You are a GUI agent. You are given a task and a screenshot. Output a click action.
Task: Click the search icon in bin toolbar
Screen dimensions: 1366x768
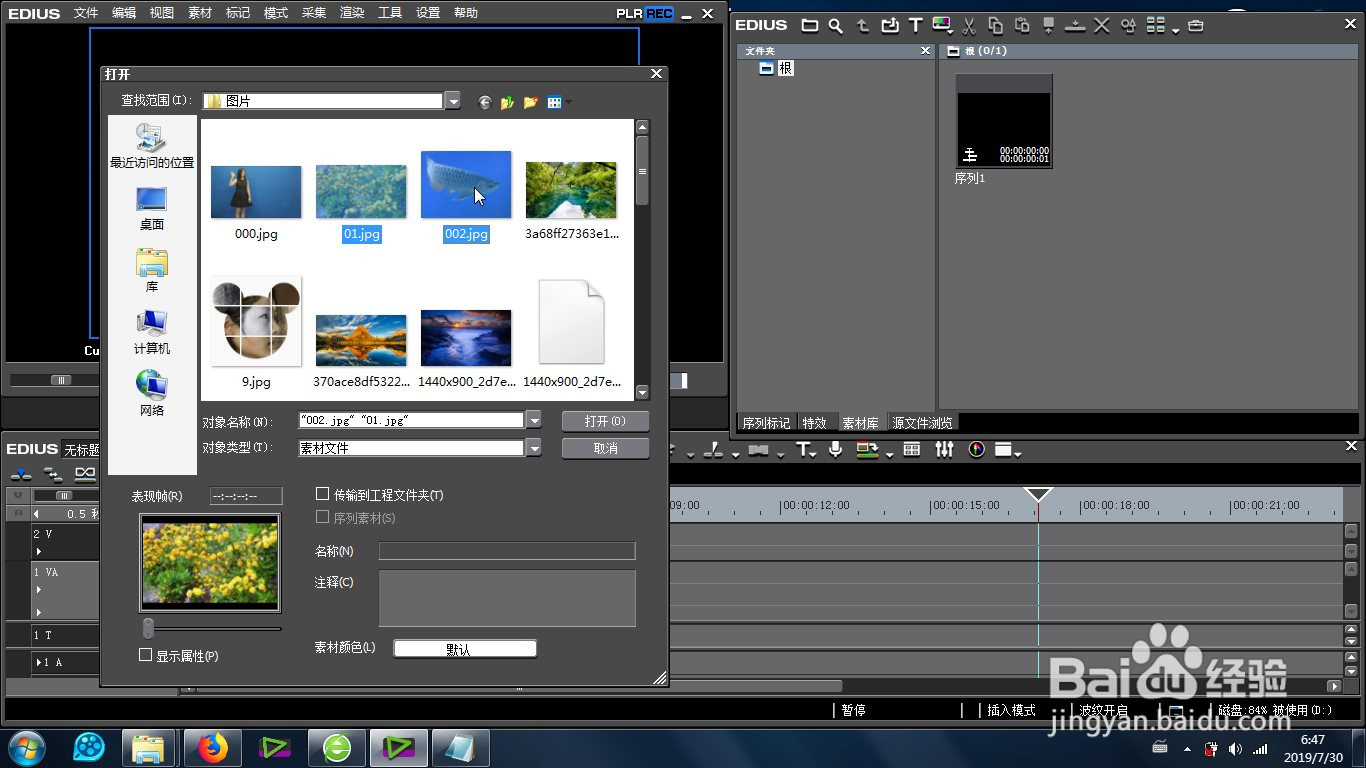[835, 25]
